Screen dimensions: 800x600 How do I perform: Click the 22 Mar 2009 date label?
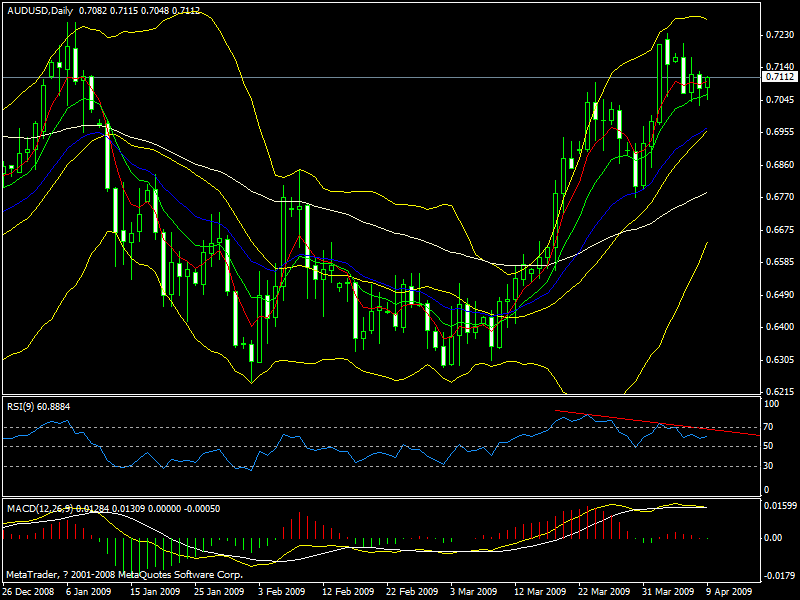(604, 591)
